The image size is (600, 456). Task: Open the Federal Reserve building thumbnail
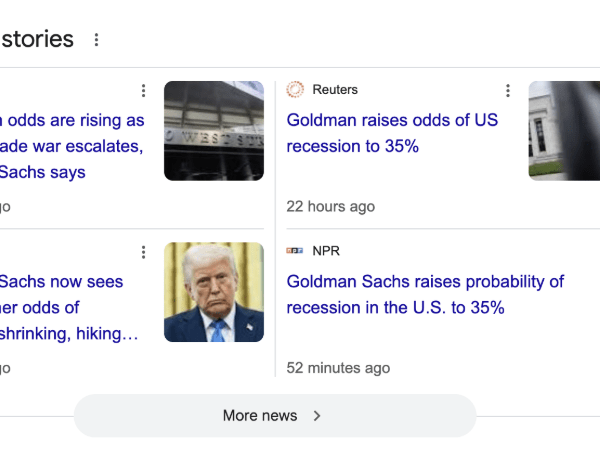[564, 131]
